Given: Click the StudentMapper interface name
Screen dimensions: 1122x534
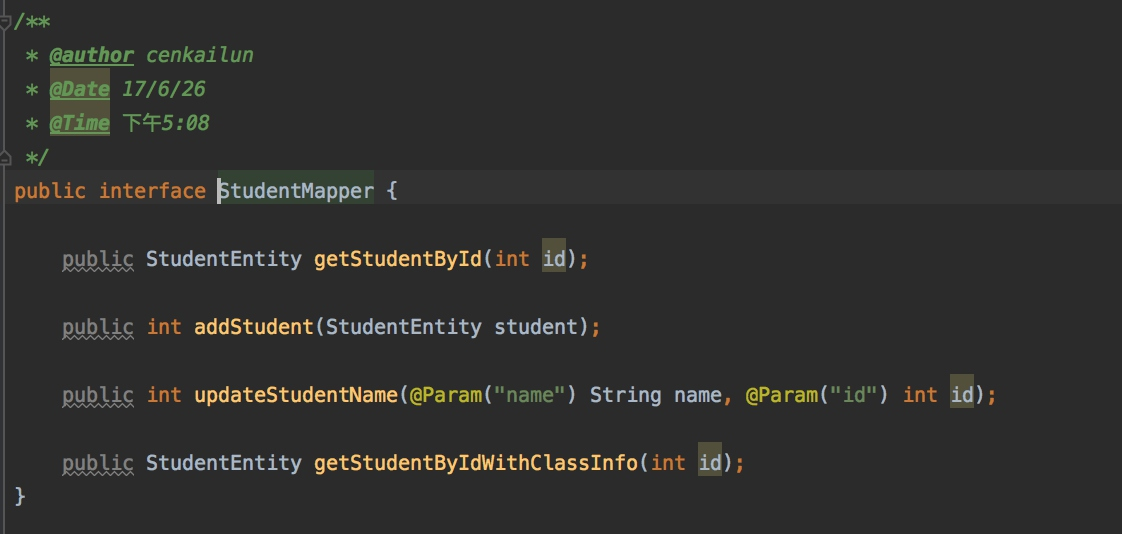Looking at the screenshot, I should [x=296, y=191].
